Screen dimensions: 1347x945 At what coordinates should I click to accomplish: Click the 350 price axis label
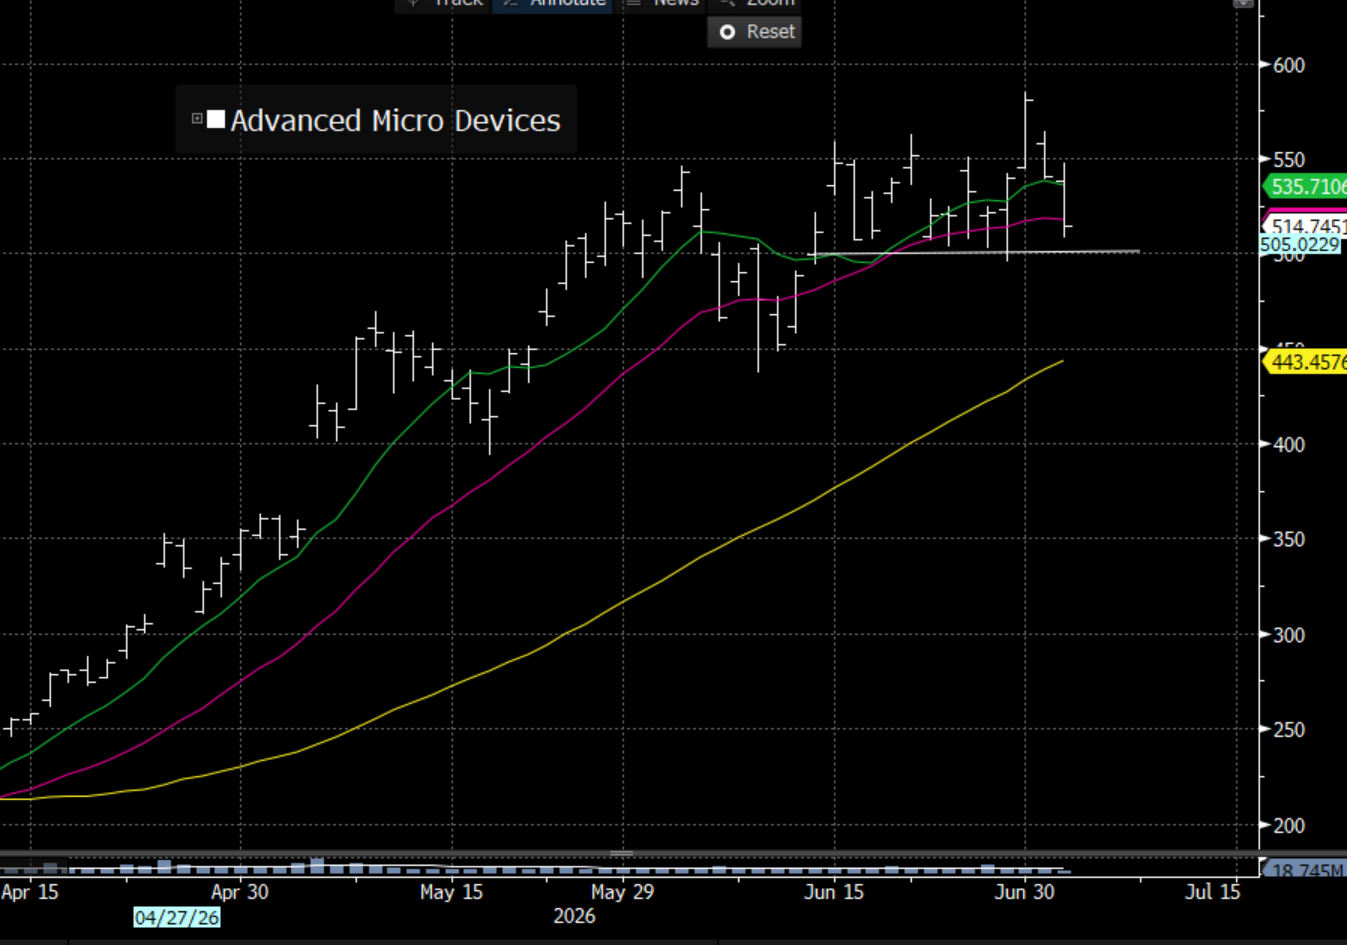point(1289,539)
